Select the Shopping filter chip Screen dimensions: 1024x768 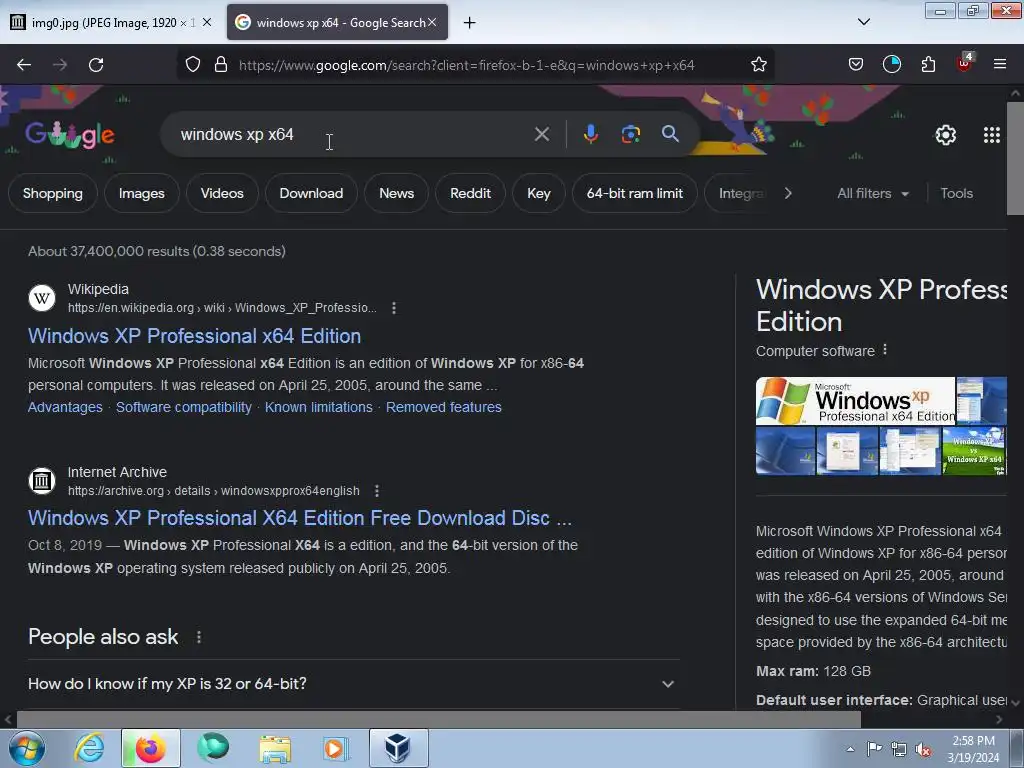click(x=53, y=193)
